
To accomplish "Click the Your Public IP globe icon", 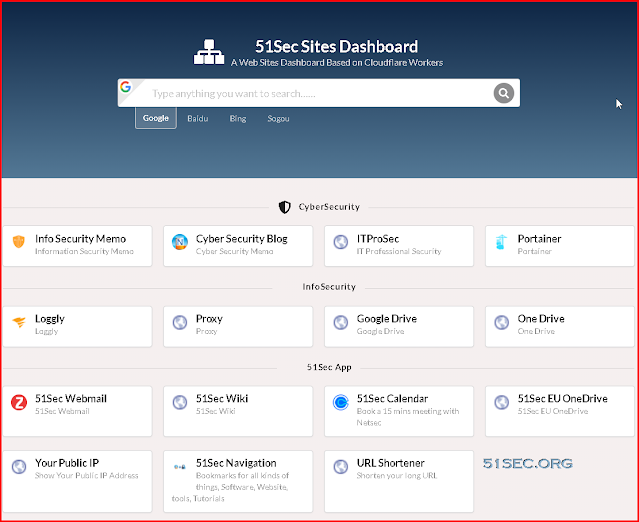I will coord(19,467).
